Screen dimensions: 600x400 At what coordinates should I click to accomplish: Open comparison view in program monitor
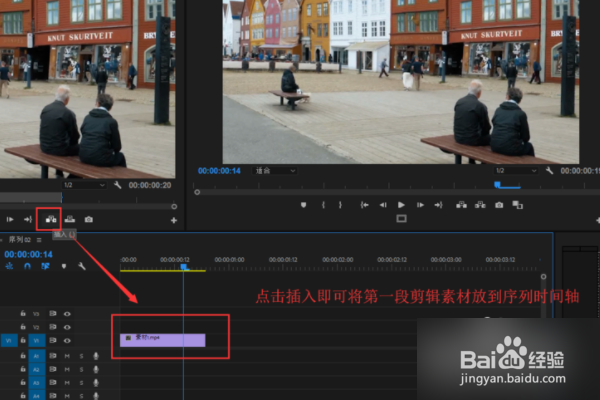[x=518, y=205]
